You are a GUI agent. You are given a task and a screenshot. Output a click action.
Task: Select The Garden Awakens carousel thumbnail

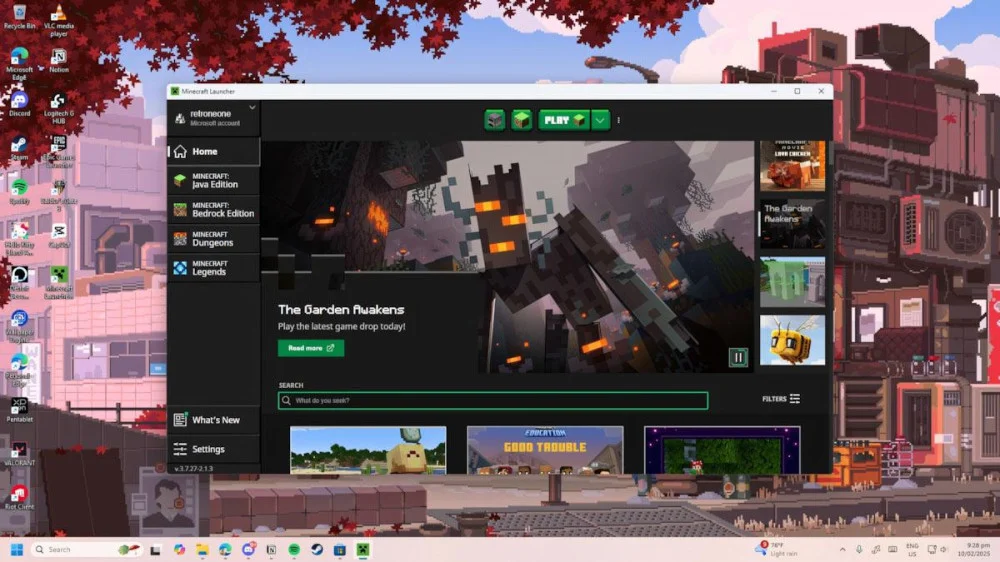tap(792, 224)
